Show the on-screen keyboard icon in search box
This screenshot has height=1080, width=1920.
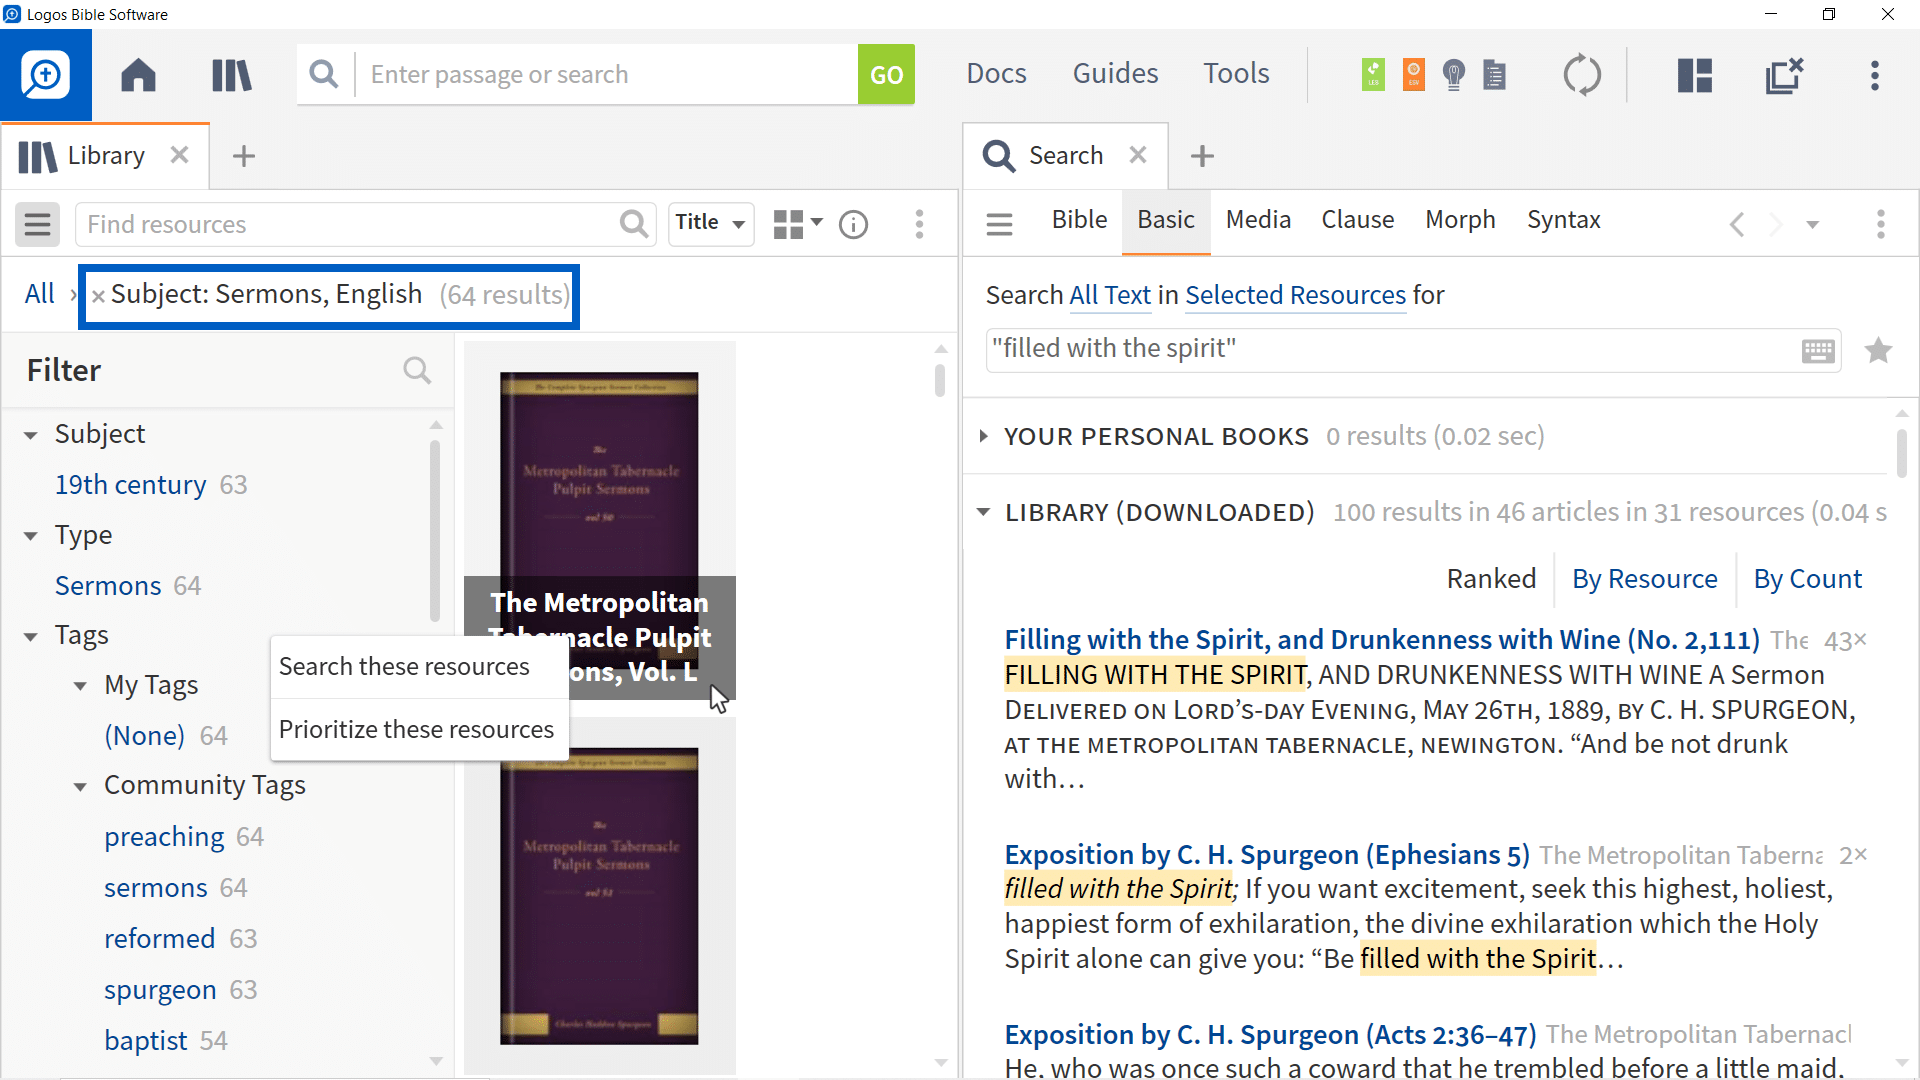[x=1818, y=351]
